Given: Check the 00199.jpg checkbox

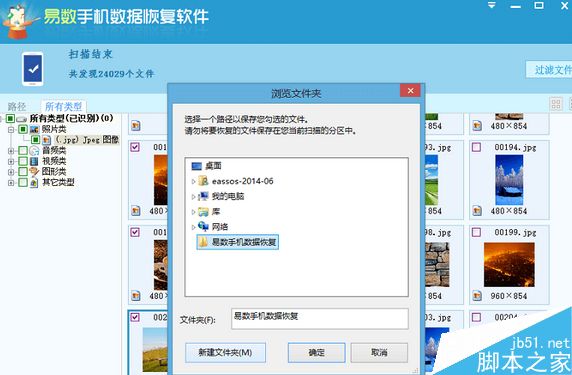Looking at the screenshot, I should pyautogui.click(x=476, y=232).
